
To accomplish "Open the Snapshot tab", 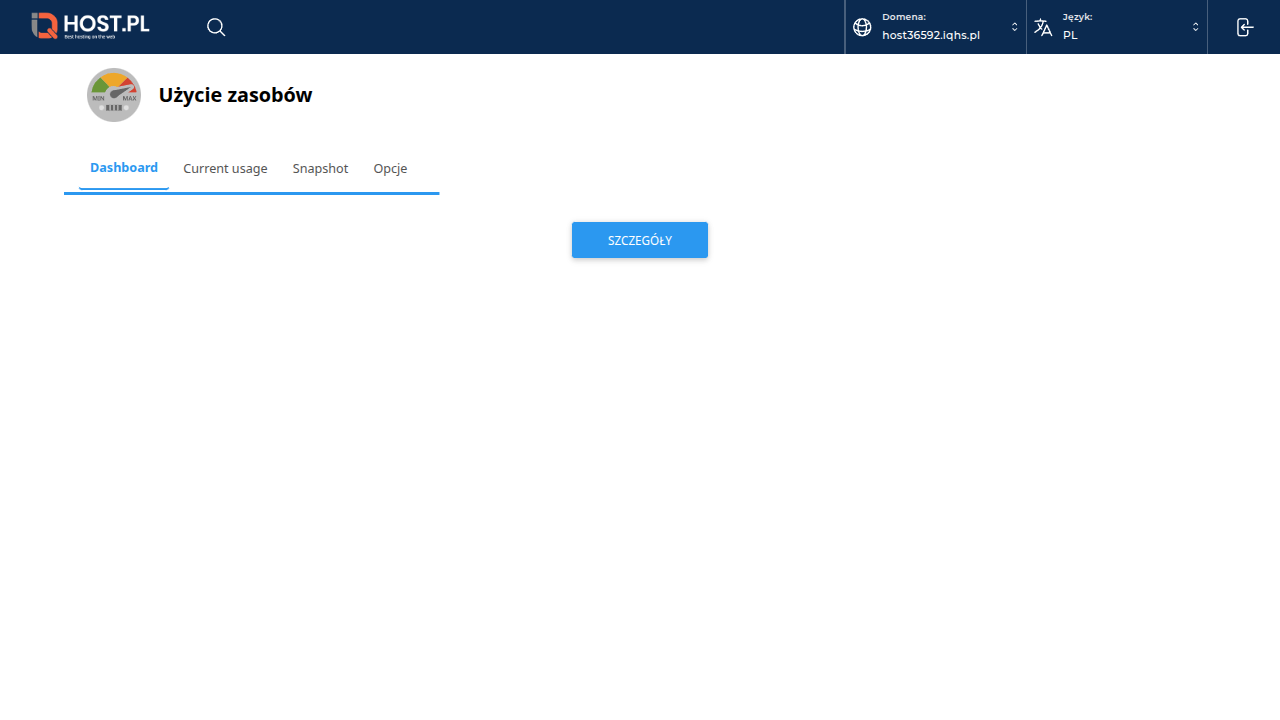I will [x=320, y=169].
